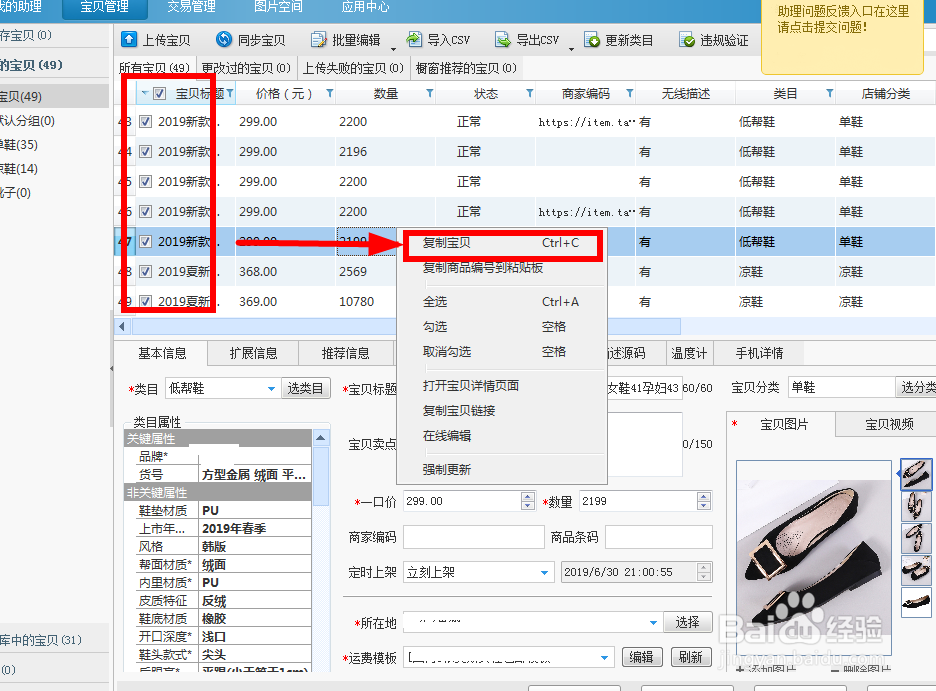Click the 选分类 button
This screenshot has height=691, width=936.
917,387
